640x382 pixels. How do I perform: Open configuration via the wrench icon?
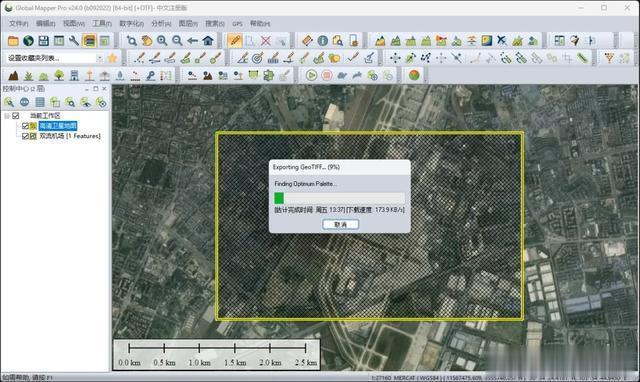coord(74,40)
